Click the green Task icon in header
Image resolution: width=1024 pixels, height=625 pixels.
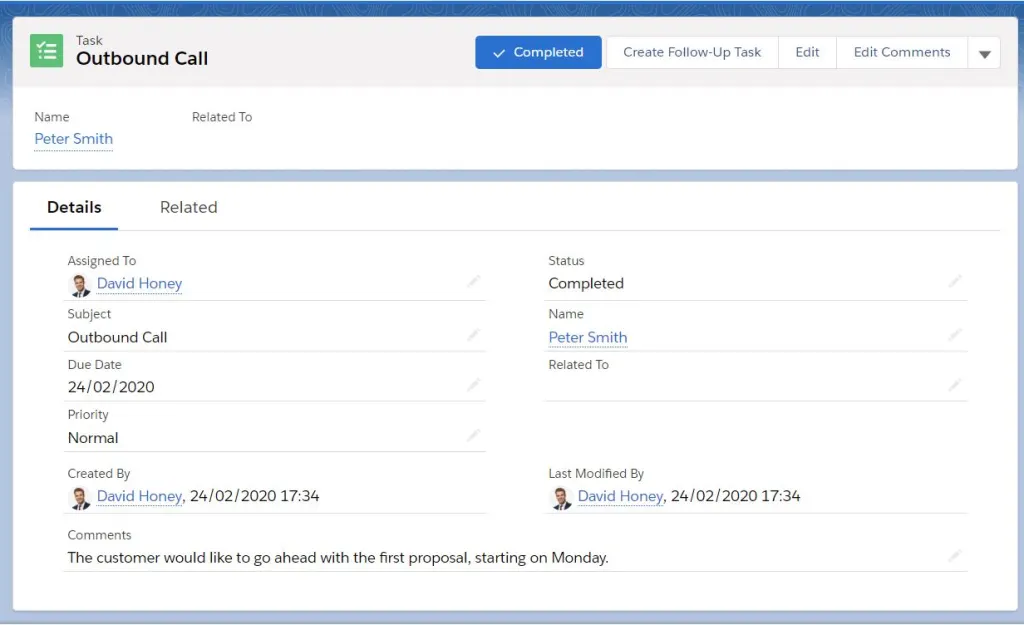[46, 52]
